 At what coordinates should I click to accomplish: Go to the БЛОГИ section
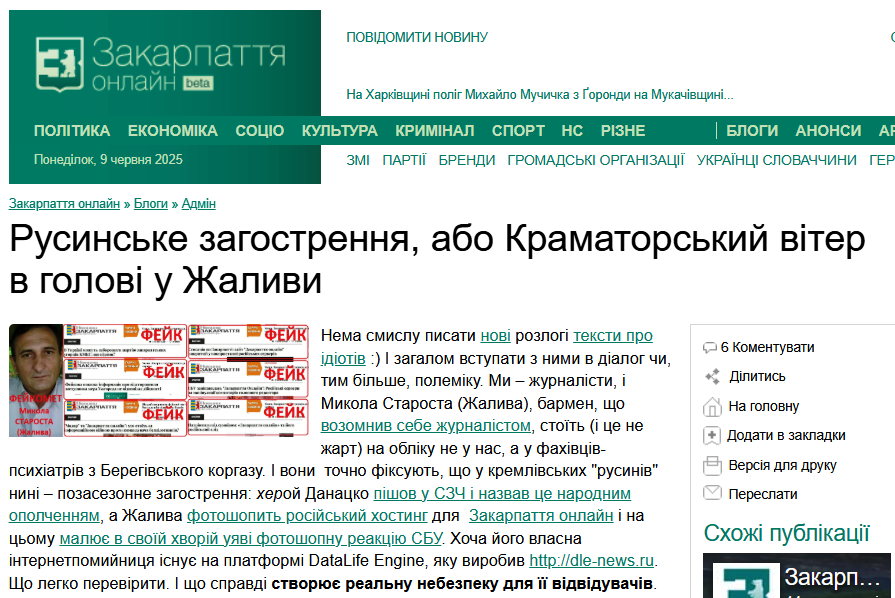pyautogui.click(x=752, y=131)
